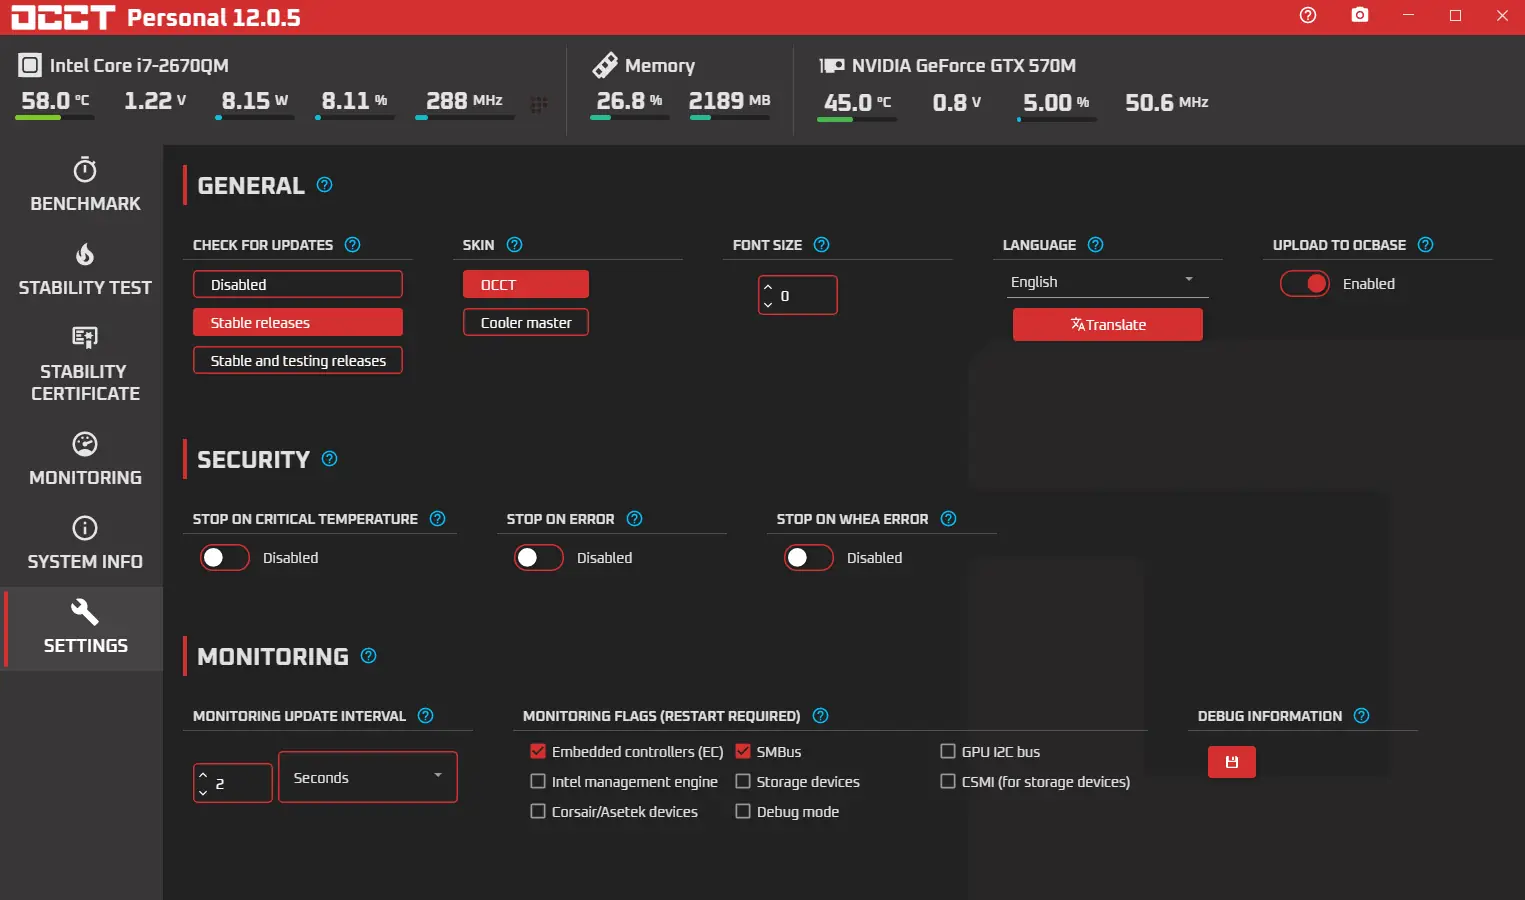Save debug information with red button
This screenshot has height=900, width=1525.
tap(1232, 762)
